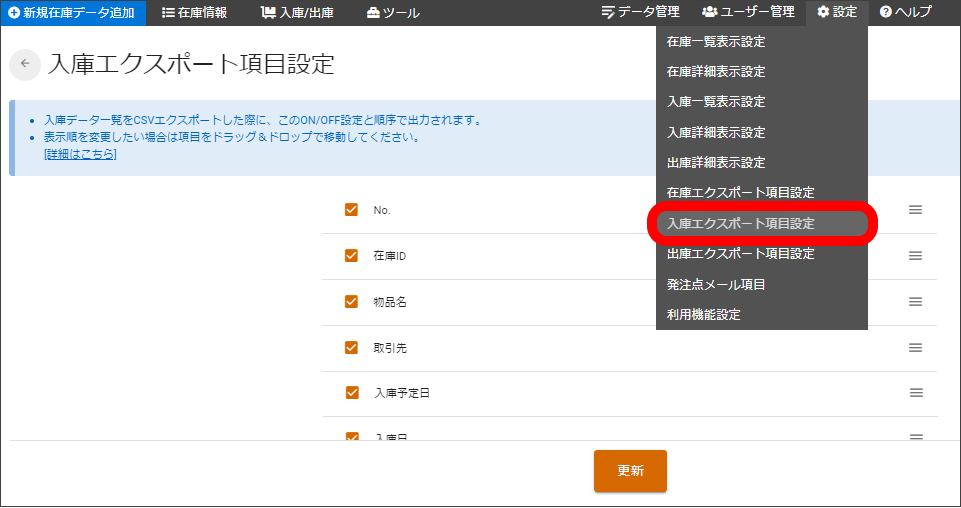
Task: Click the drag handle for the No. row
Action: (x=915, y=210)
